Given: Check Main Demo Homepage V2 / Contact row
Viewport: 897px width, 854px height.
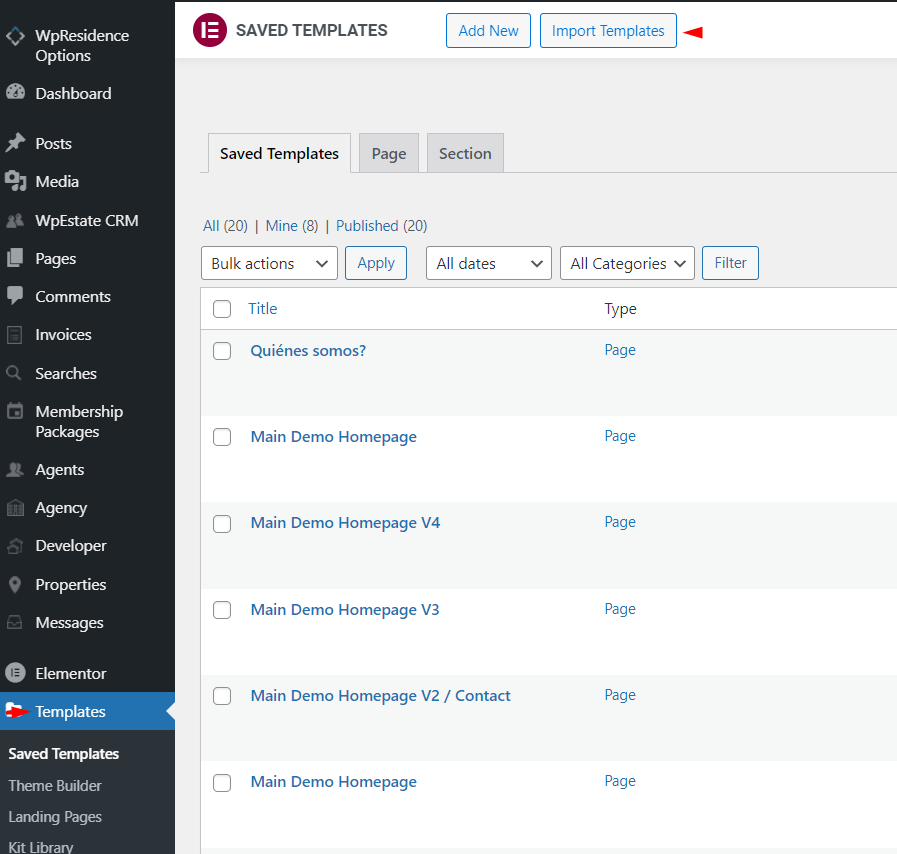Looking at the screenshot, I should click(222, 696).
